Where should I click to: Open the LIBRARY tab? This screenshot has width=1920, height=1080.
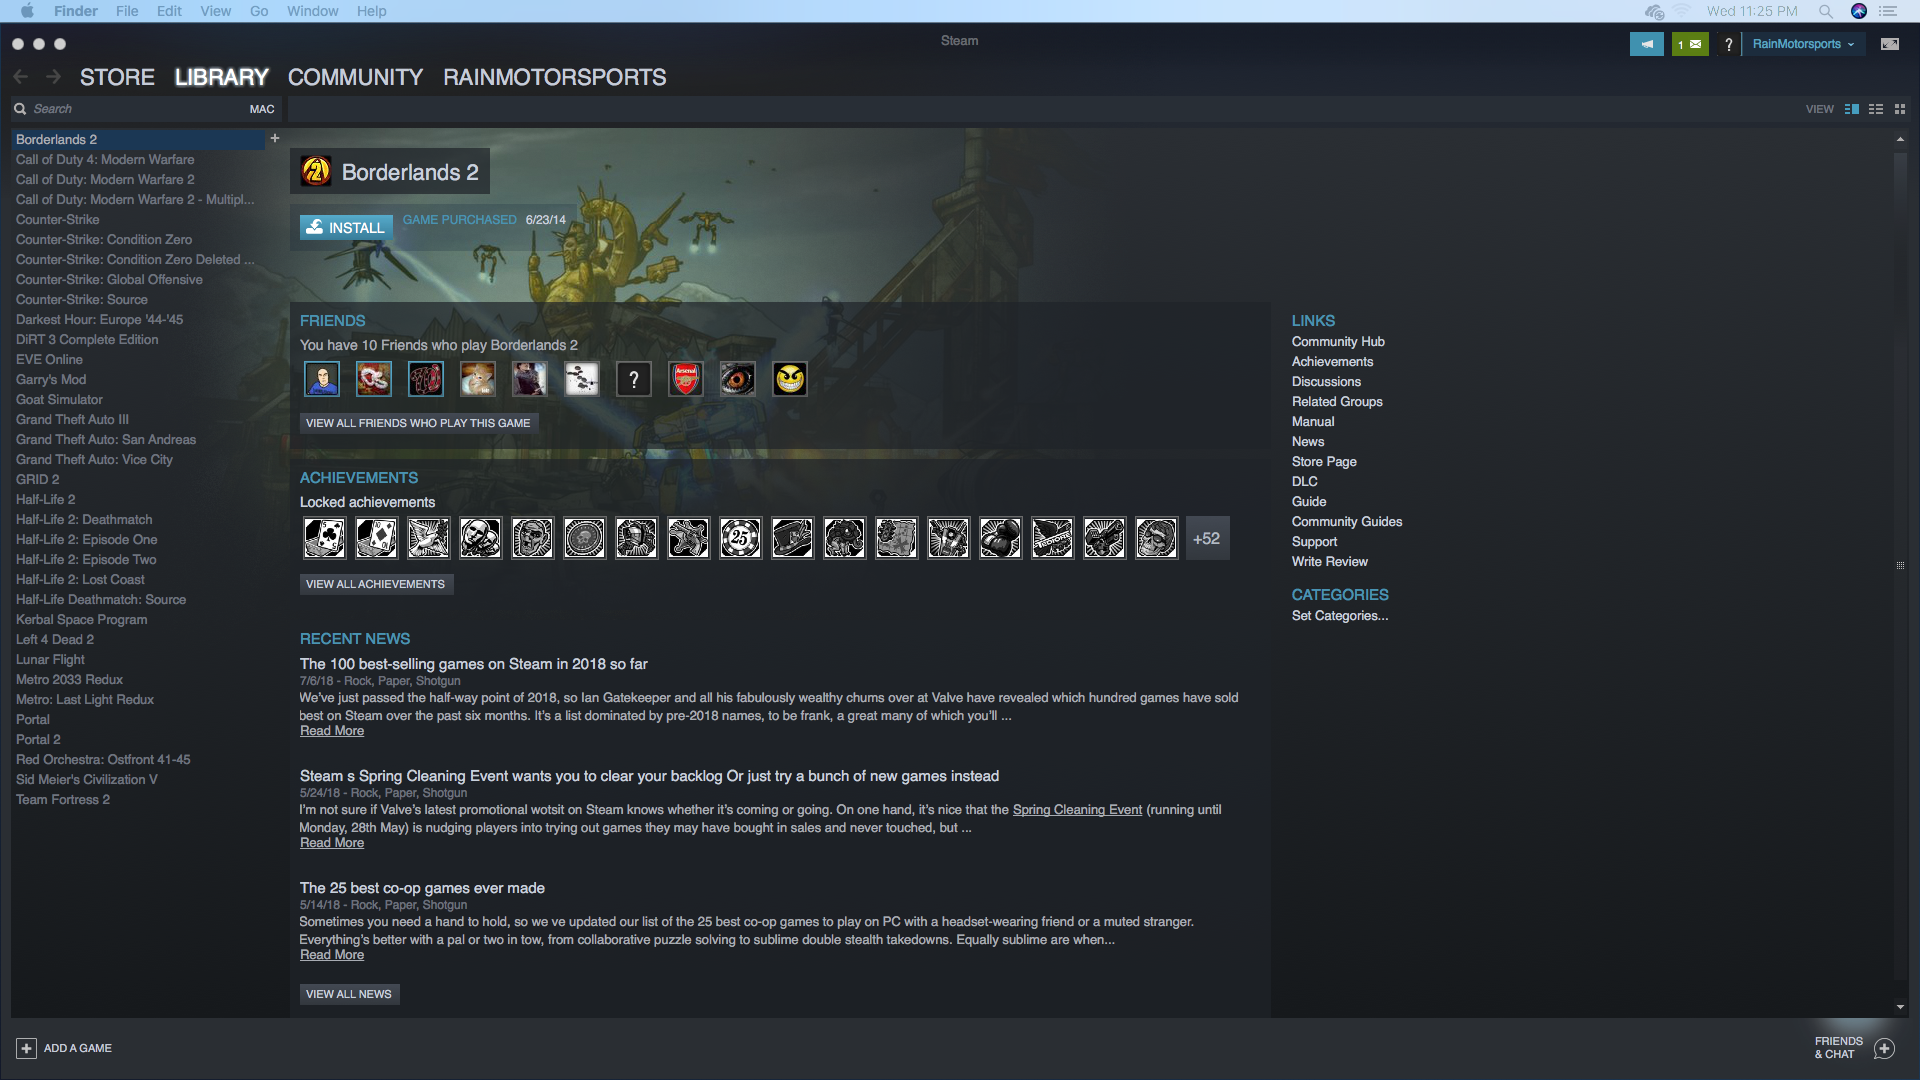(x=221, y=77)
